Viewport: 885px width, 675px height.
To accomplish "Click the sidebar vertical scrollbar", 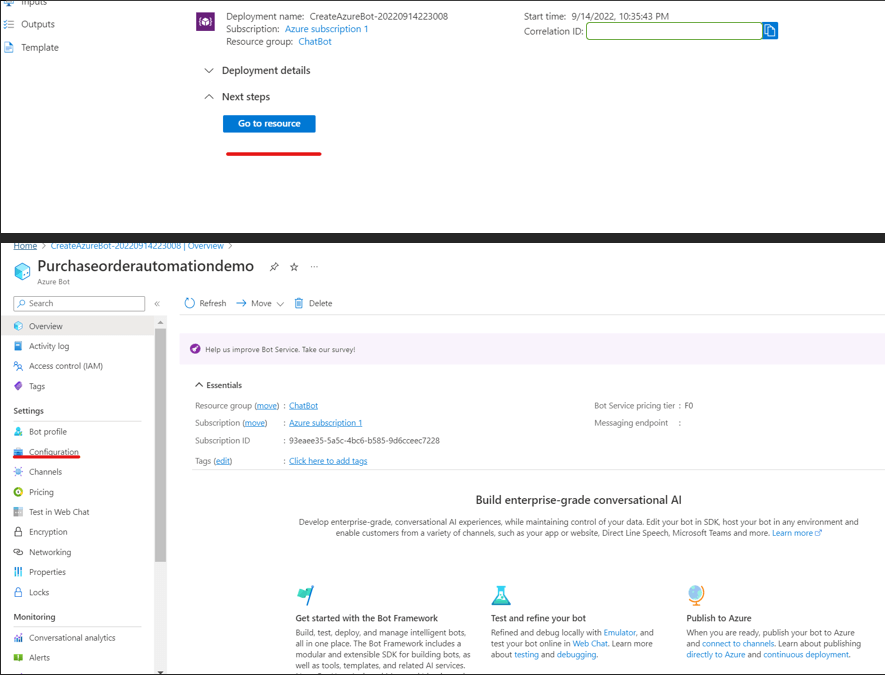I will (x=160, y=445).
